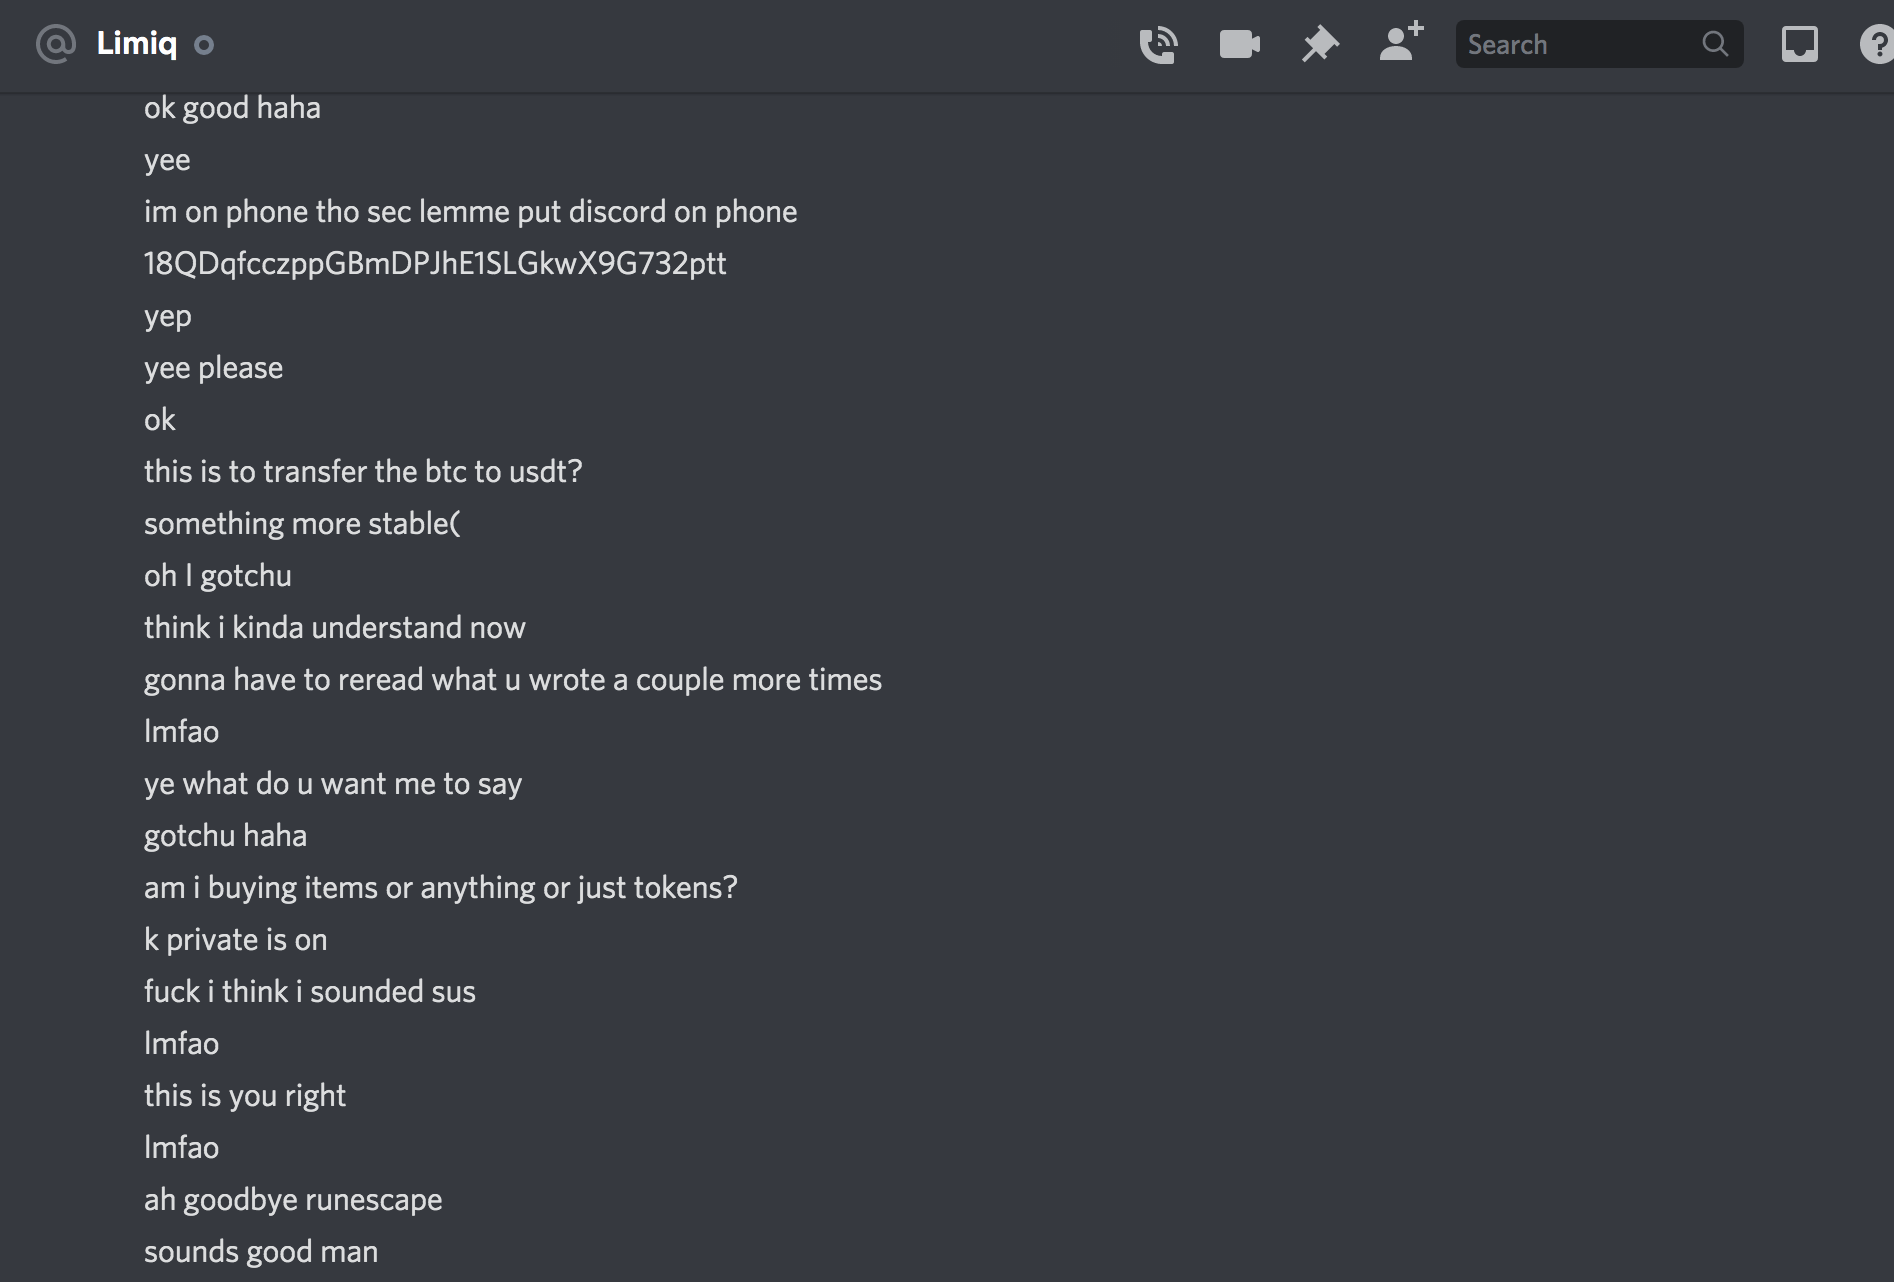The height and width of the screenshot is (1282, 1894).
Task: Click the "k private is on" message
Action: (235, 940)
